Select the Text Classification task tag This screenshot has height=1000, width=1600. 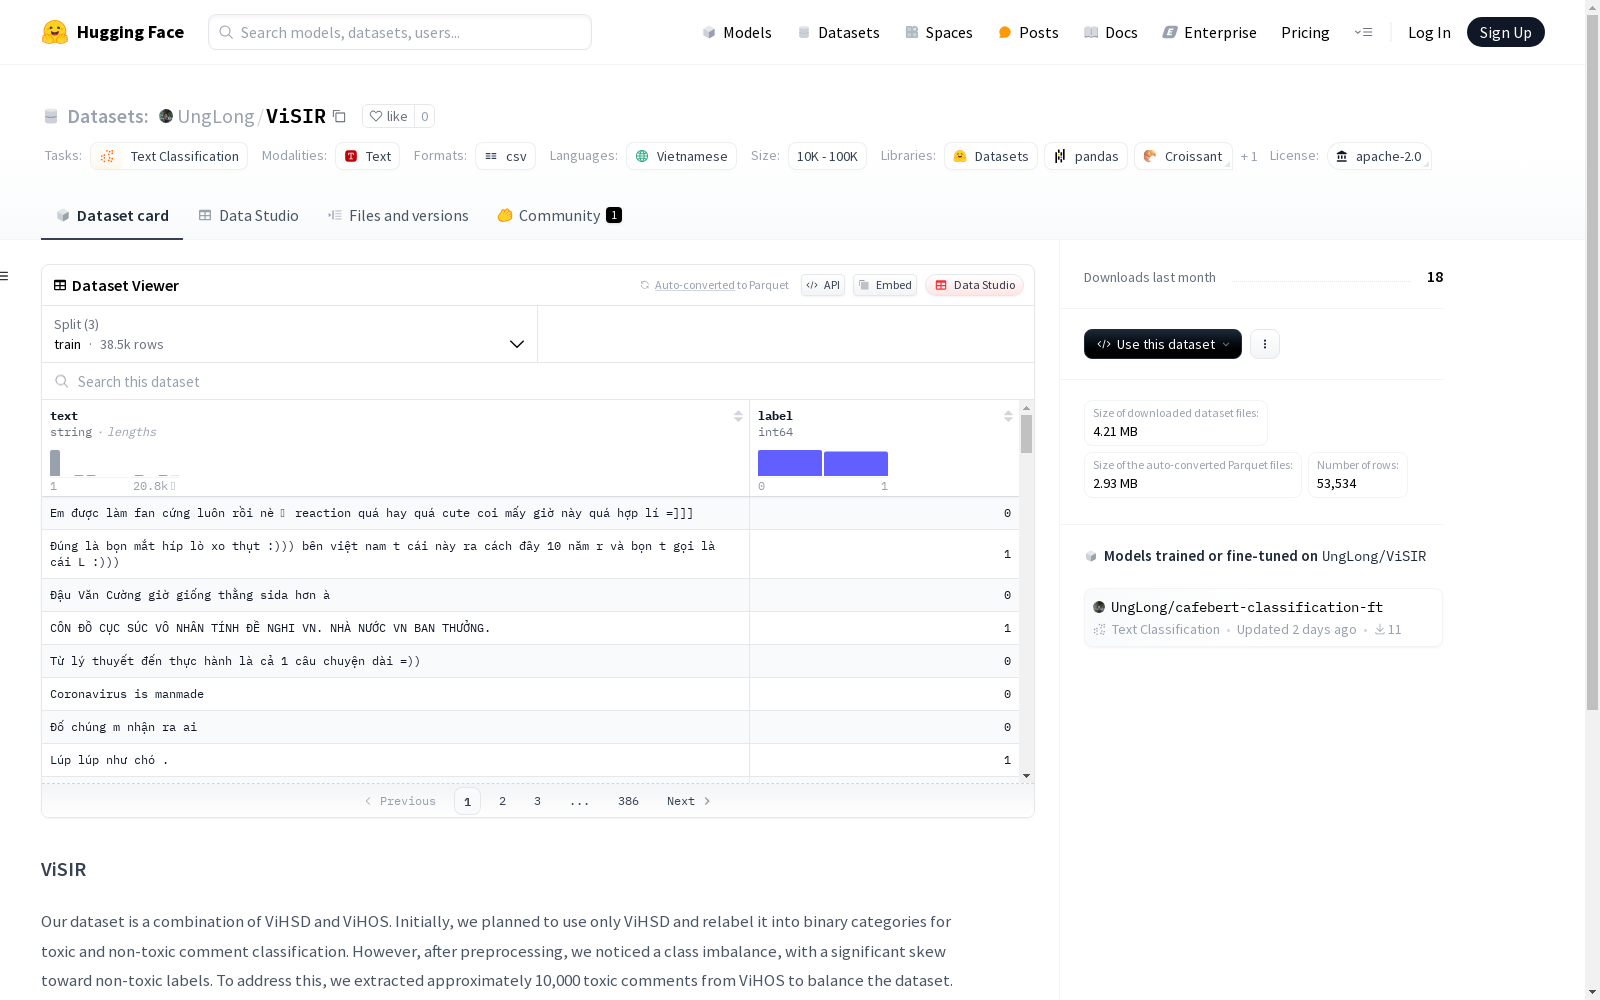pyautogui.click(x=169, y=156)
